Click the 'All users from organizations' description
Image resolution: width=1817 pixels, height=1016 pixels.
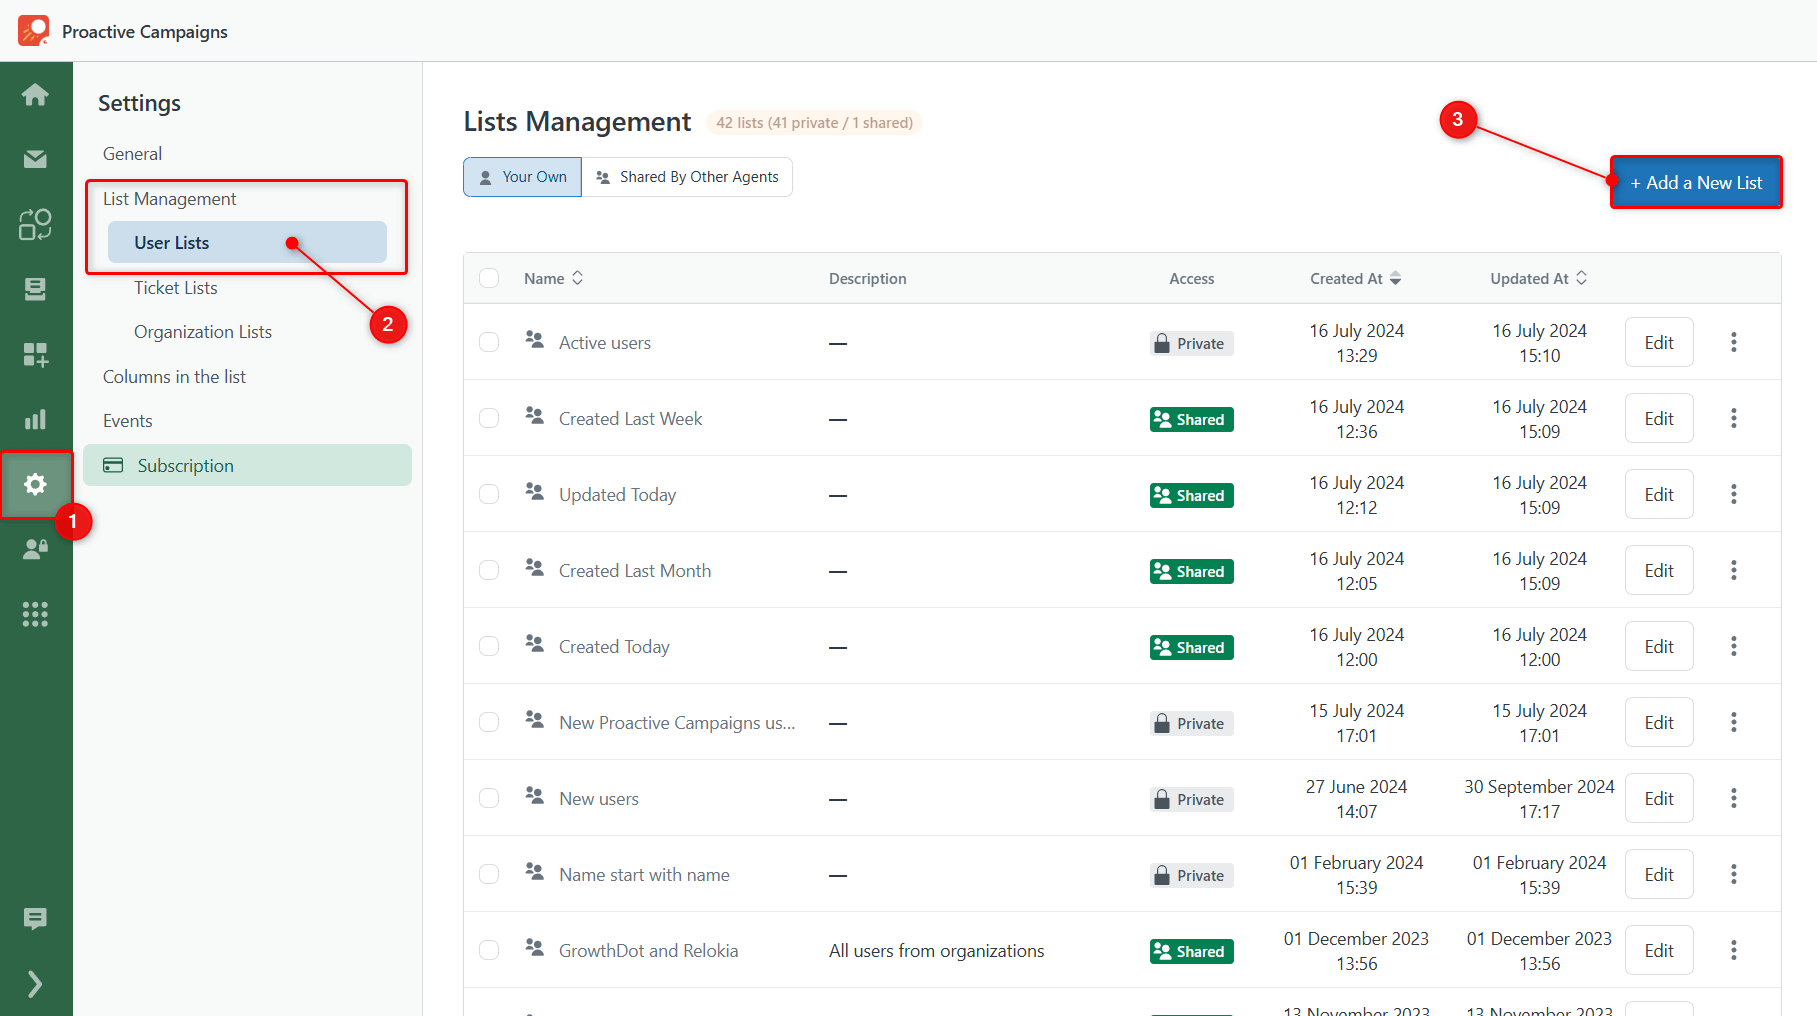[x=936, y=950]
